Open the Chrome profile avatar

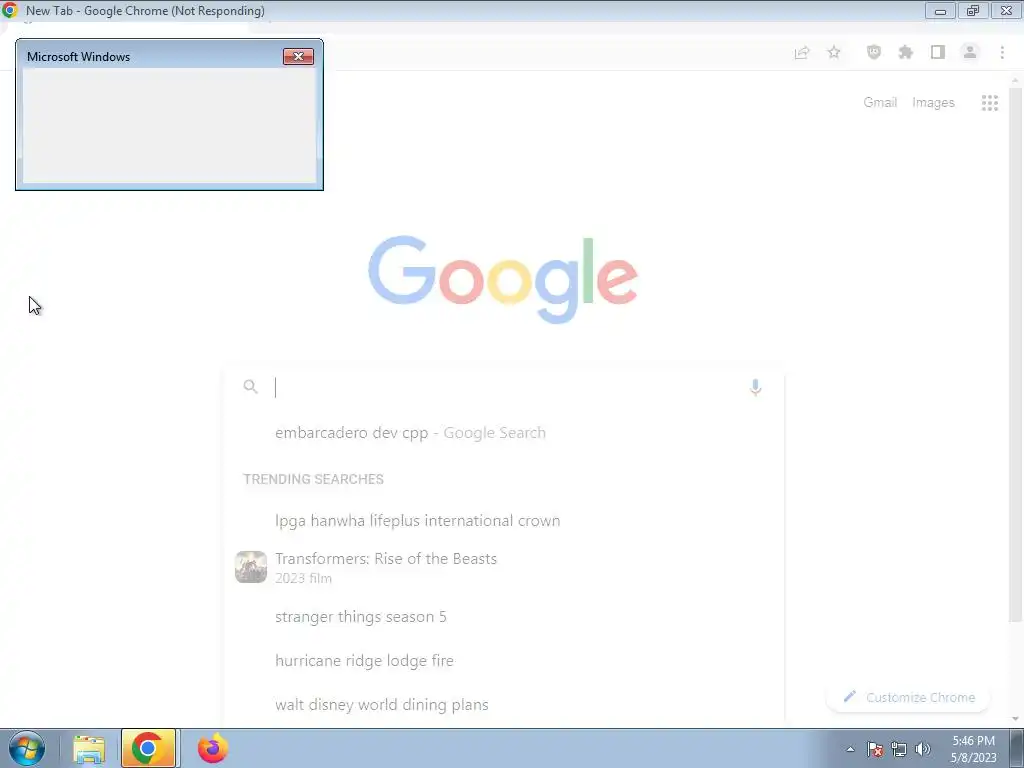(970, 52)
